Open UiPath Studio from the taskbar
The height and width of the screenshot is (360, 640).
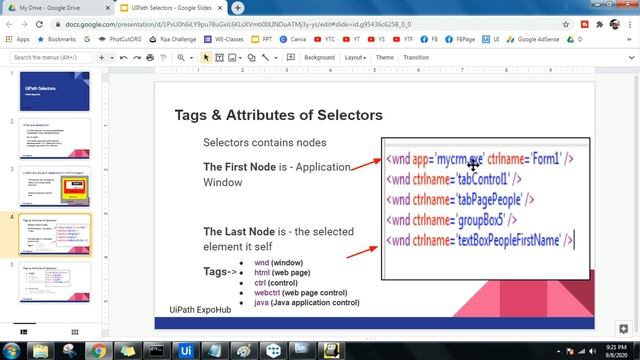(x=186, y=351)
